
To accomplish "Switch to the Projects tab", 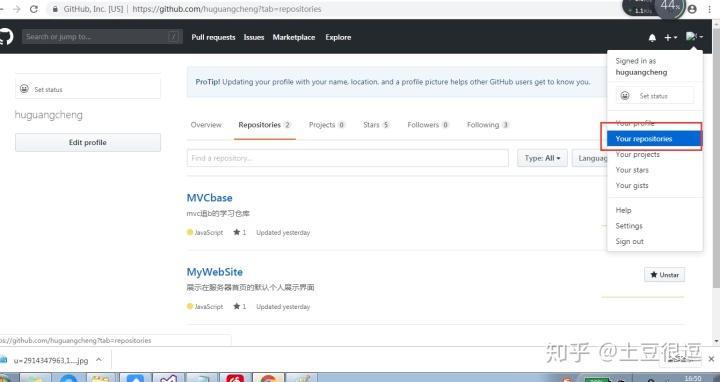I will tap(326, 125).
